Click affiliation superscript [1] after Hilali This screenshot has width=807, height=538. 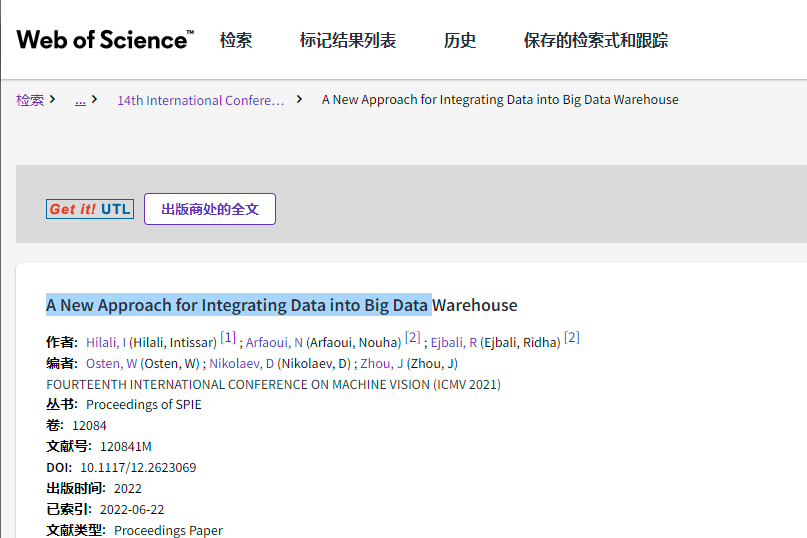pos(228,338)
